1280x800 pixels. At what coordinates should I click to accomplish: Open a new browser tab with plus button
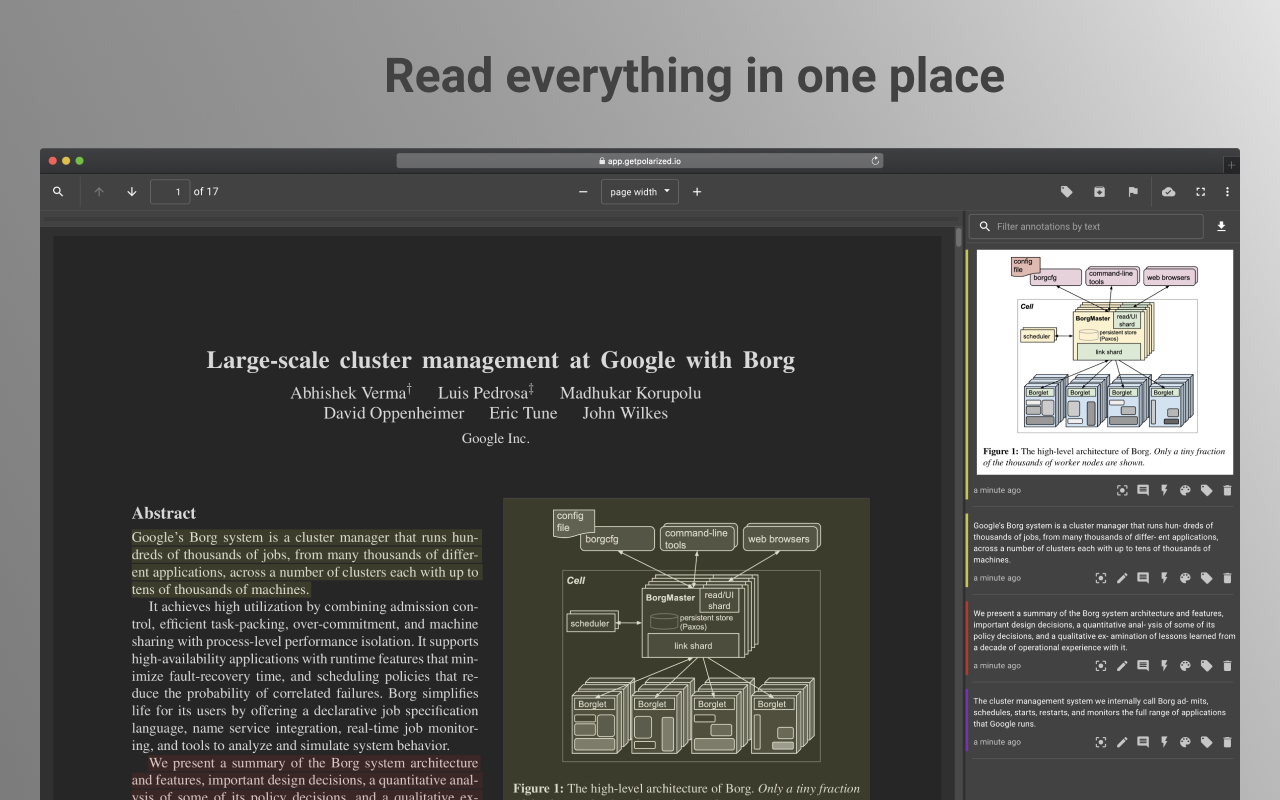1231,164
